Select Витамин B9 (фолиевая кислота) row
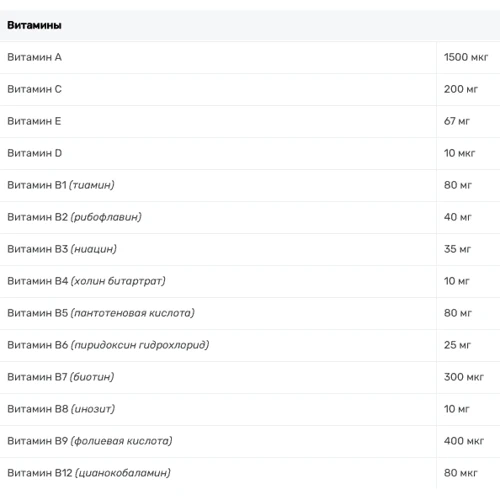The width and height of the screenshot is (500, 500). click(250, 441)
